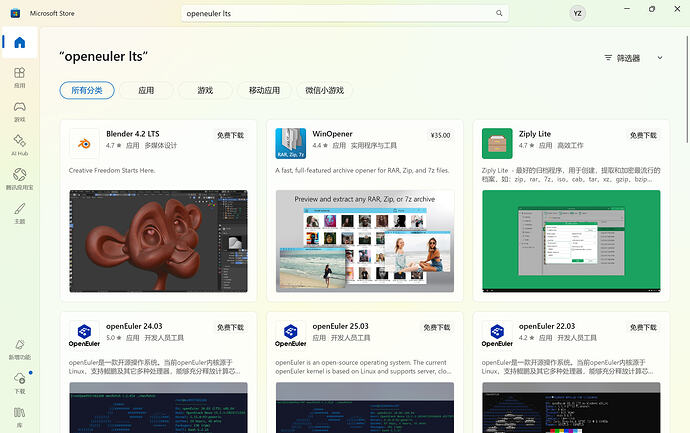Click free download for Ziply Lite

coord(643,136)
